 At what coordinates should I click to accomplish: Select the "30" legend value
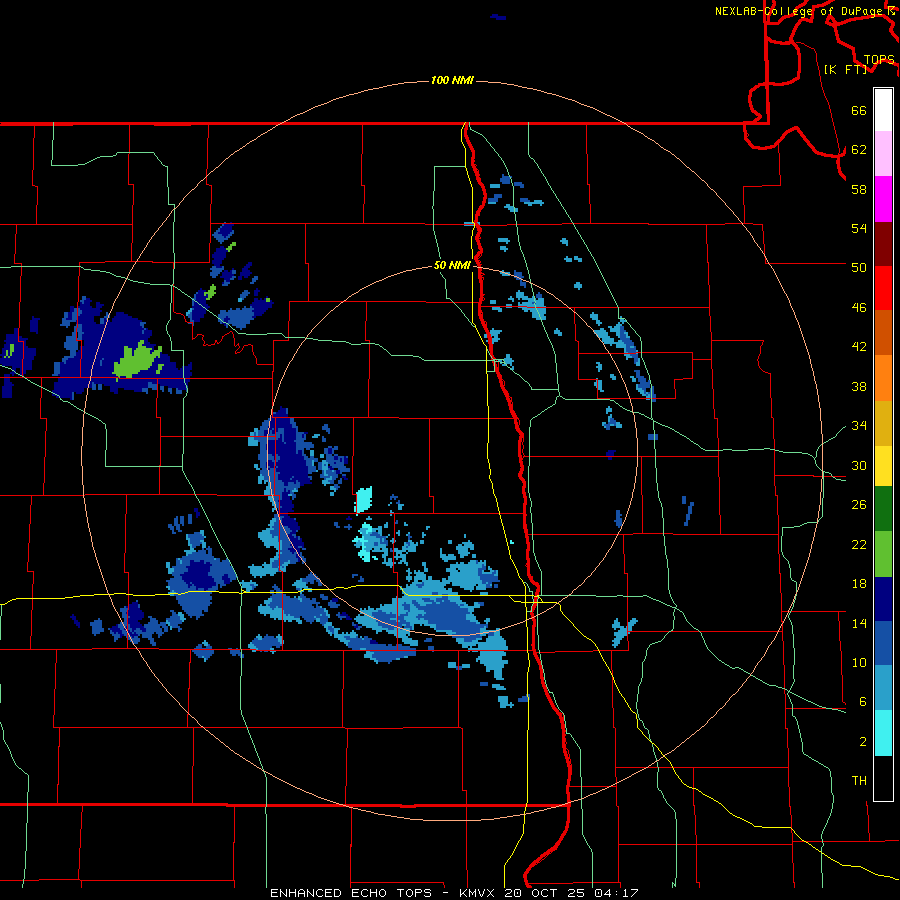tap(859, 465)
